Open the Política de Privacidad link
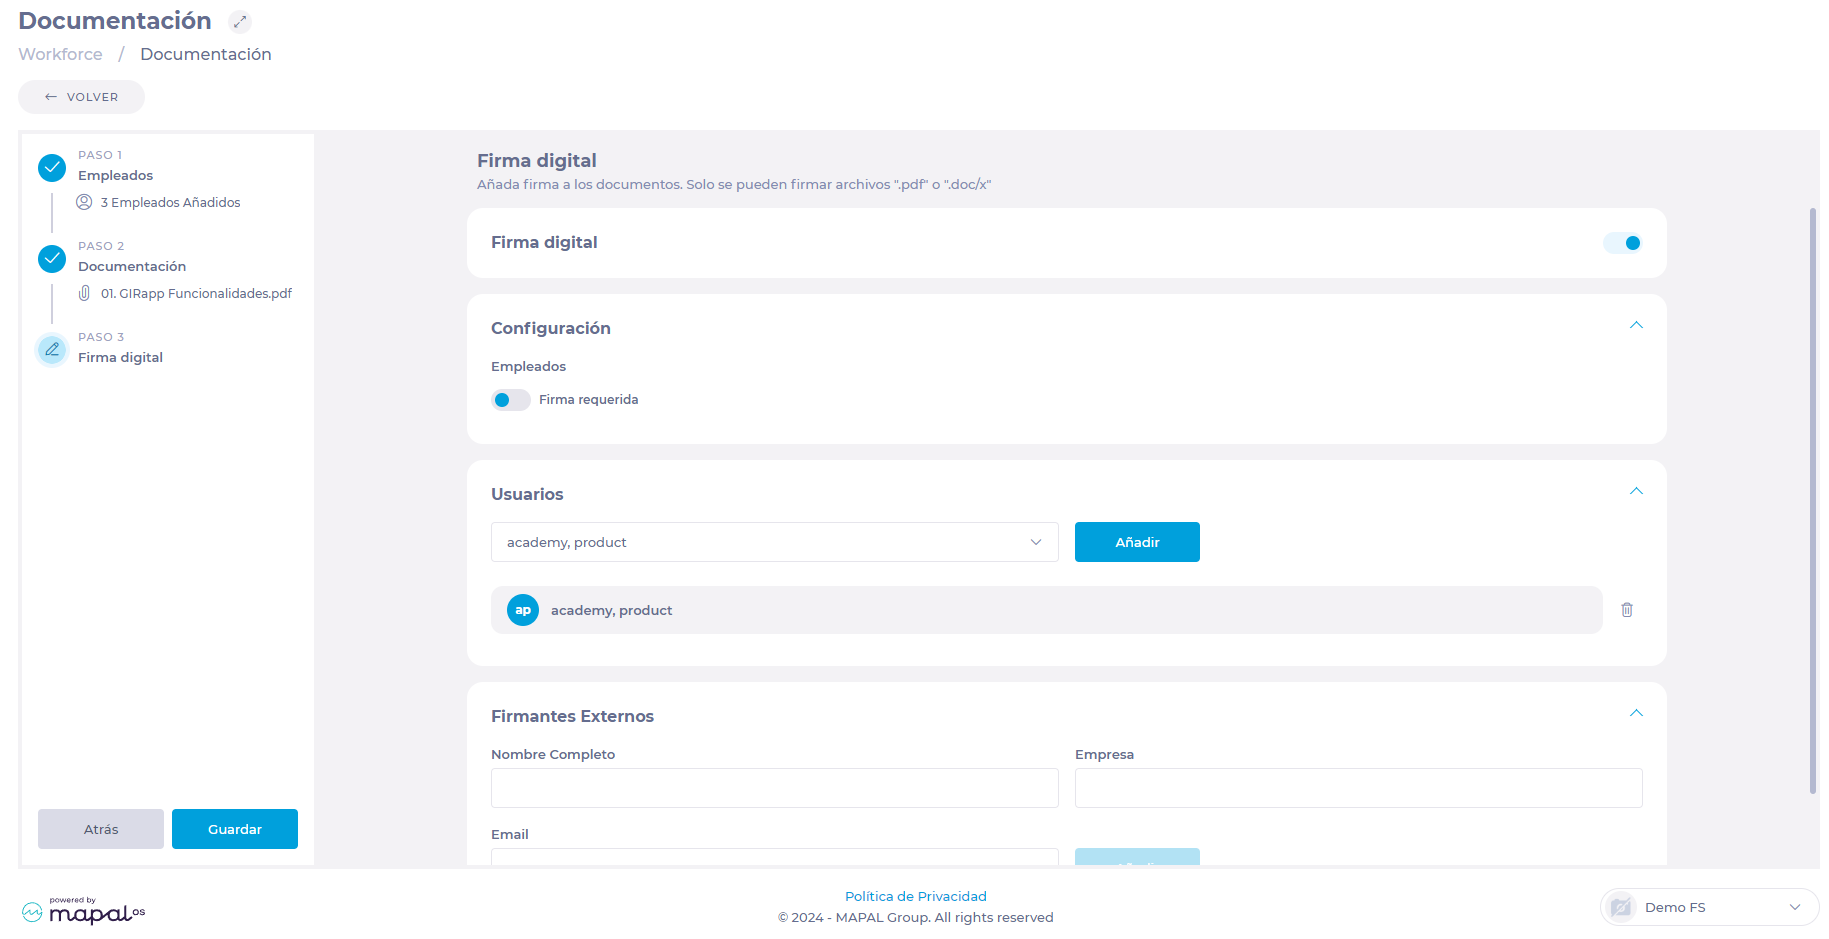 915,896
